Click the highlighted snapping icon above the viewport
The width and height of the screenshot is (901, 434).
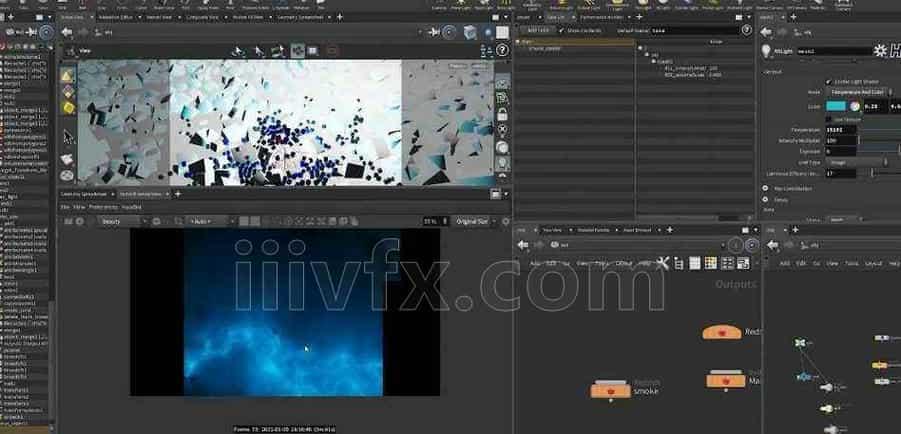298,51
